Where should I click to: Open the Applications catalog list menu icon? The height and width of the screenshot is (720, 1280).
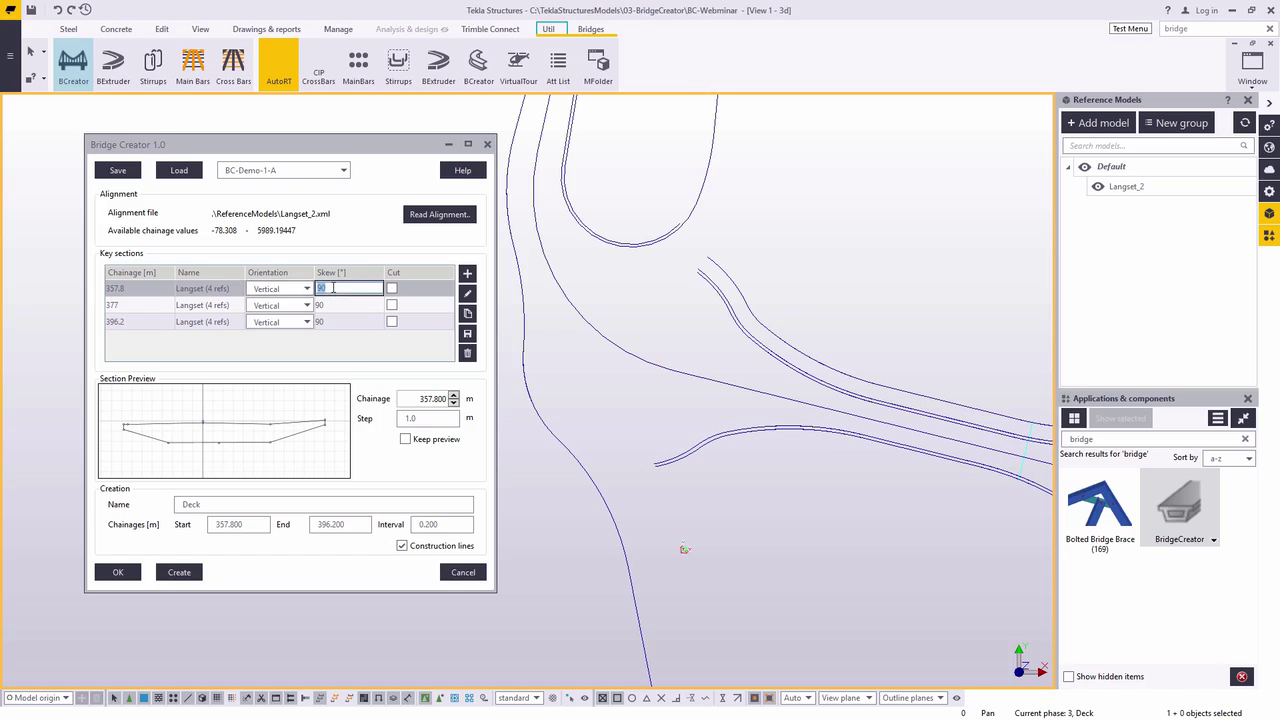point(1217,418)
